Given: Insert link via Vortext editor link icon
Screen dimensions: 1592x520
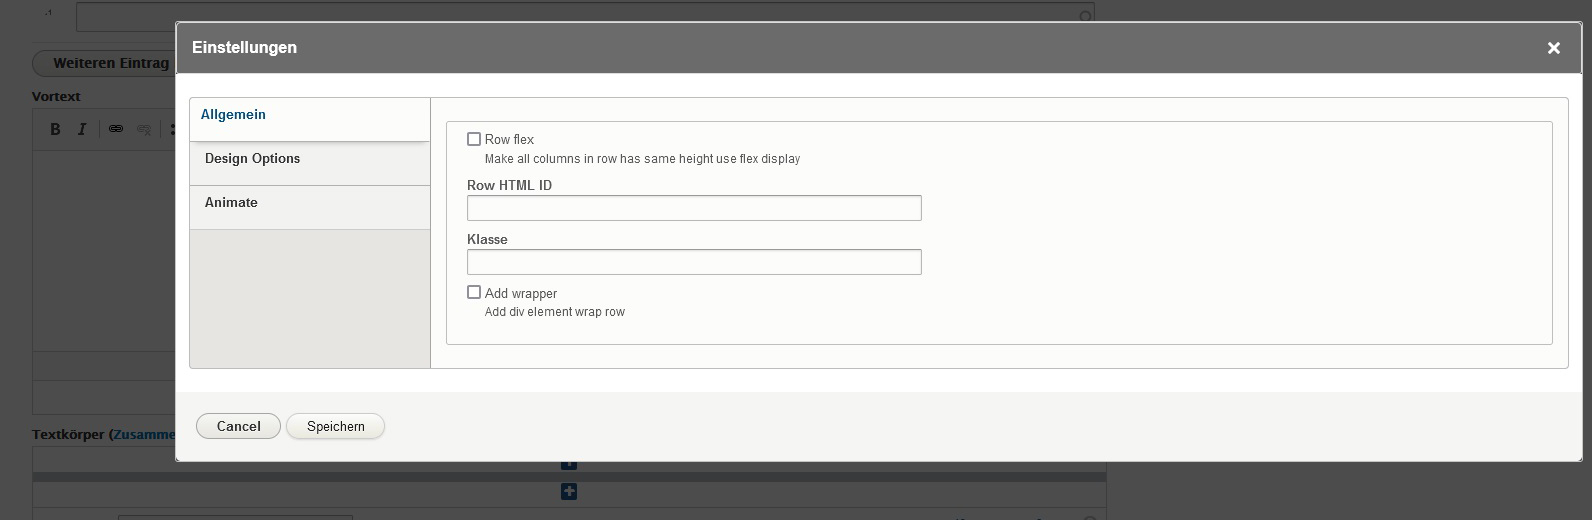Looking at the screenshot, I should pos(116,129).
